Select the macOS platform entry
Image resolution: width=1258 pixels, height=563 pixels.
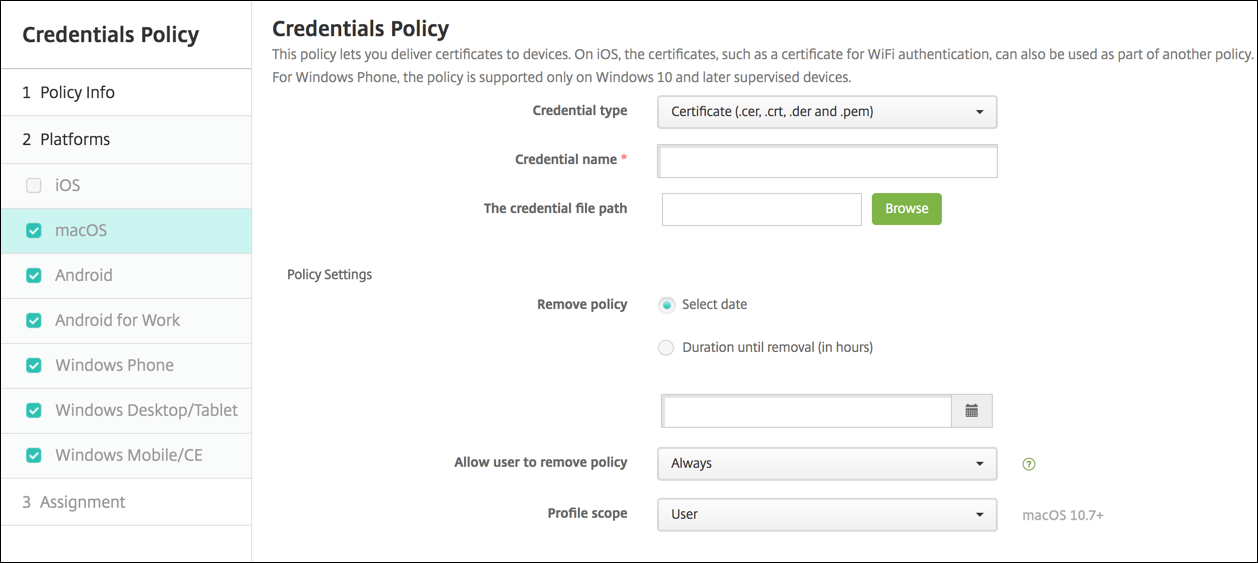(81, 230)
